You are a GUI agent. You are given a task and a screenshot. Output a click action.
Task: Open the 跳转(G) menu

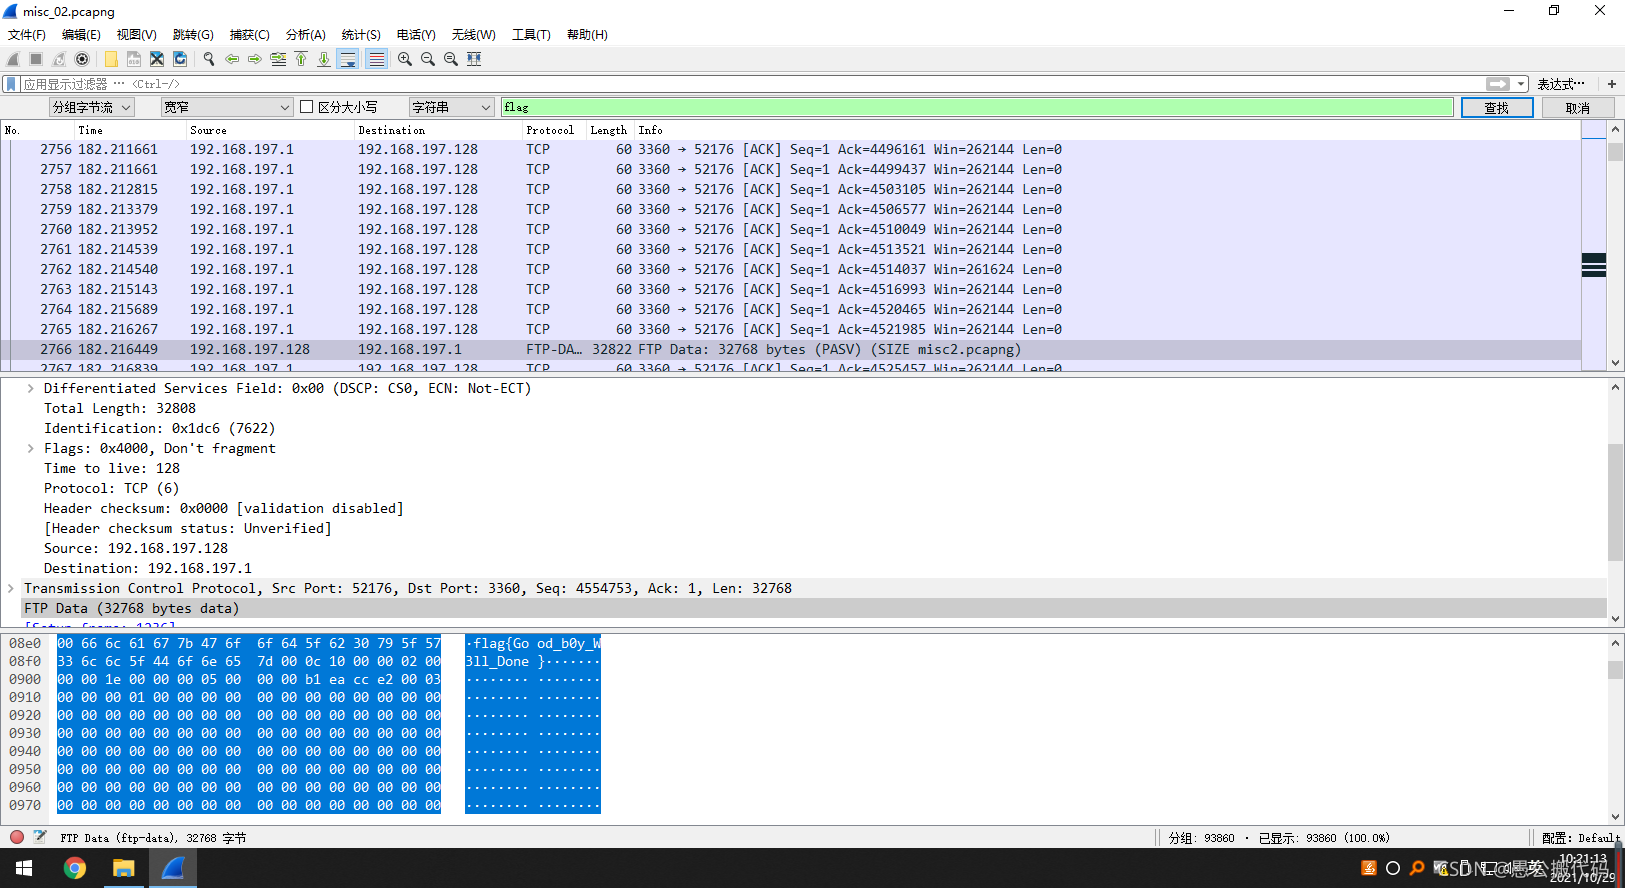pos(193,34)
